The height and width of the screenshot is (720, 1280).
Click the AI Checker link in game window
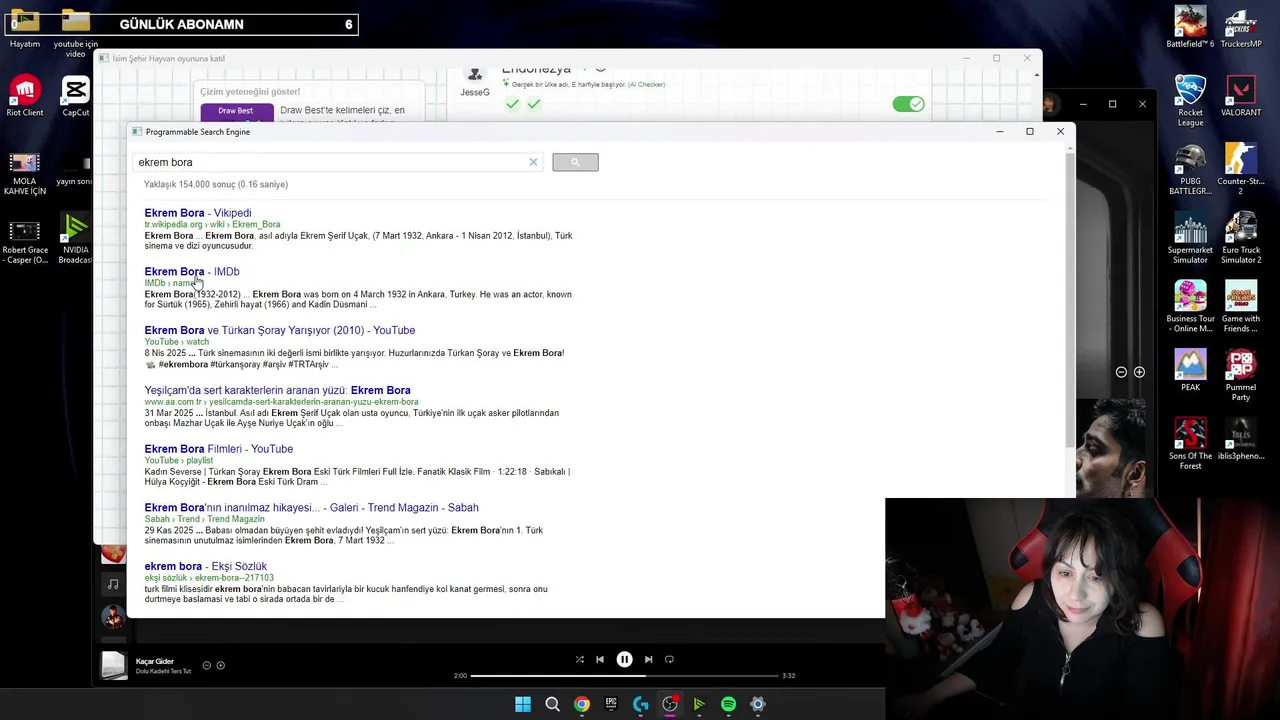coord(646,85)
